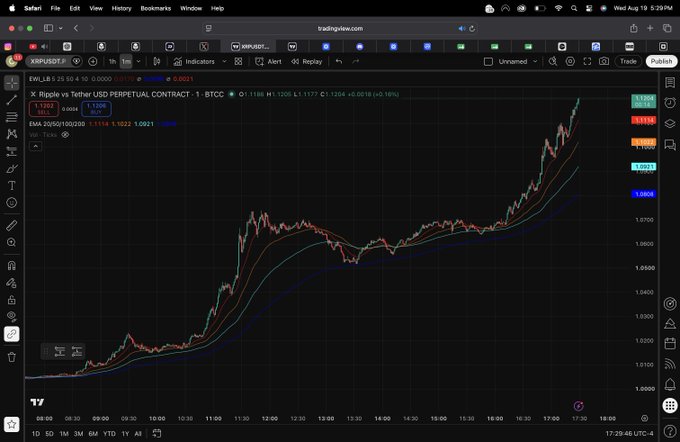This screenshot has height=442, width=680.
Task: Open the watchlist panel icon
Action: tap(670, 82)
